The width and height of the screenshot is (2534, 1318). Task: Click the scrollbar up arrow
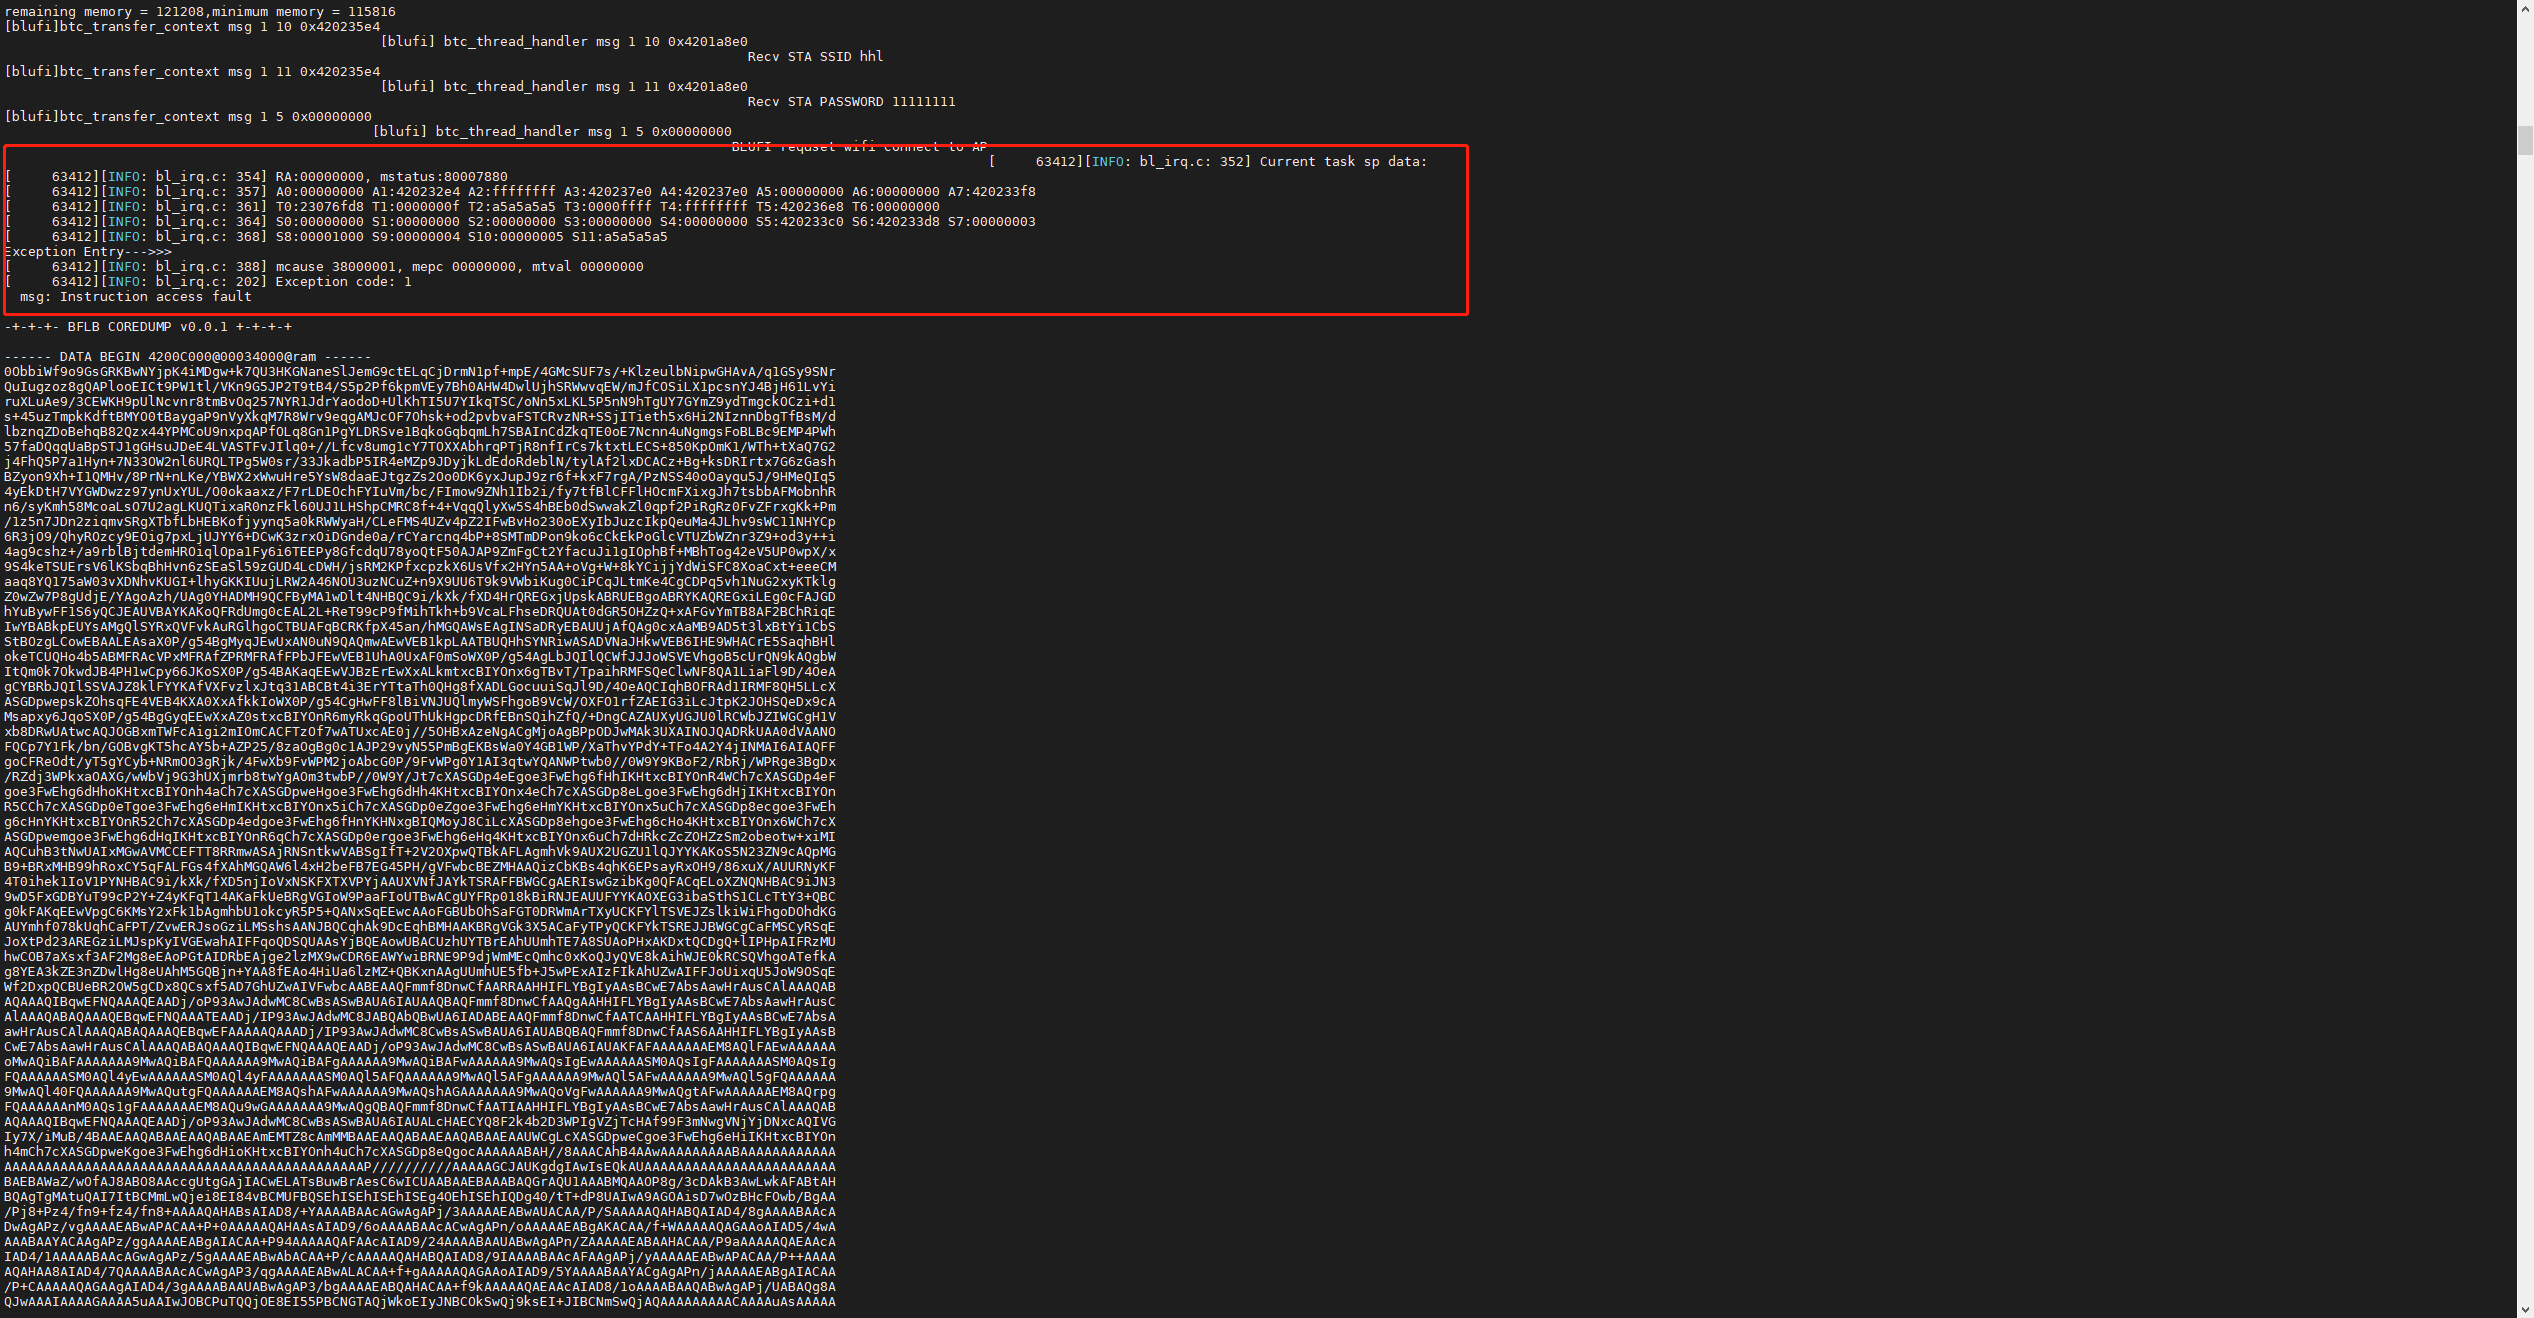click(x=2525, y=8)
